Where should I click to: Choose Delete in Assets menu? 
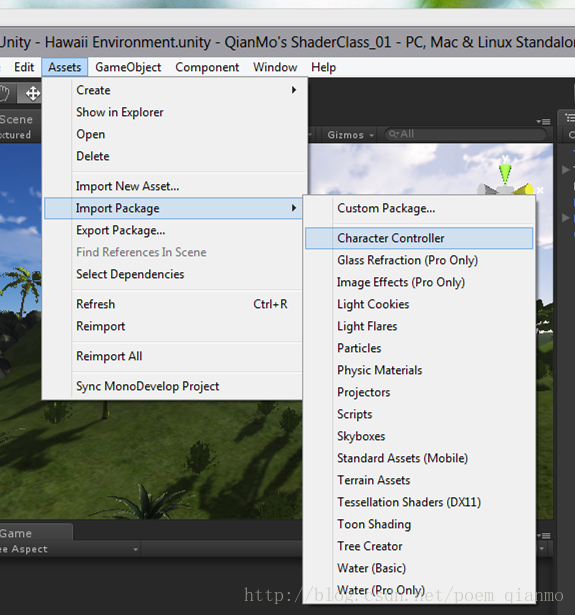[x=175, y=156]
